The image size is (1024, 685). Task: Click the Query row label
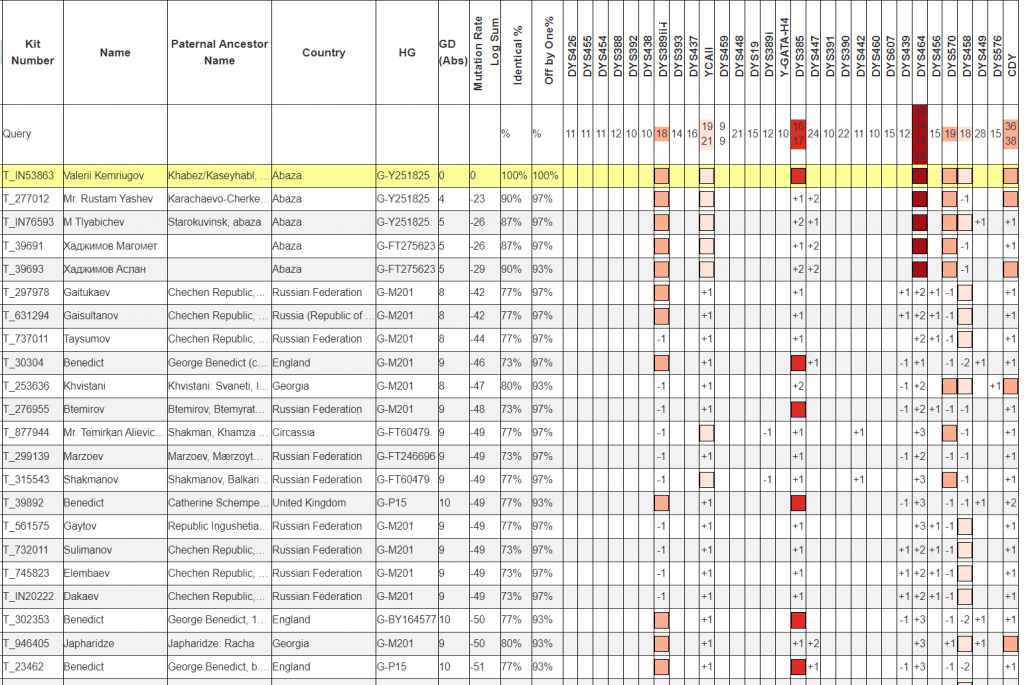[17, 134]
